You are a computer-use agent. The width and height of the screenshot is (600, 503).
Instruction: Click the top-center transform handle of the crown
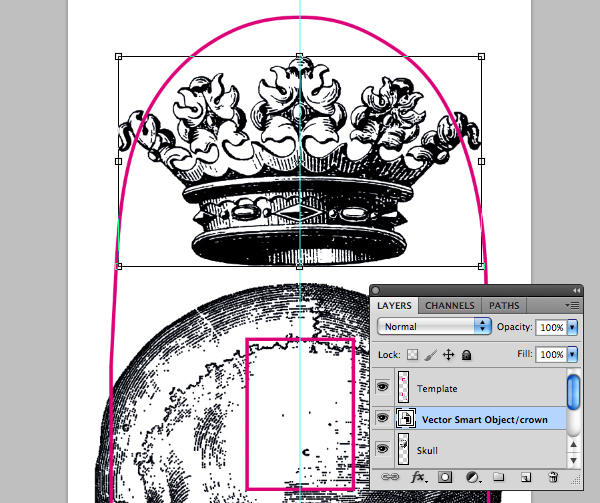pos(300,57)
